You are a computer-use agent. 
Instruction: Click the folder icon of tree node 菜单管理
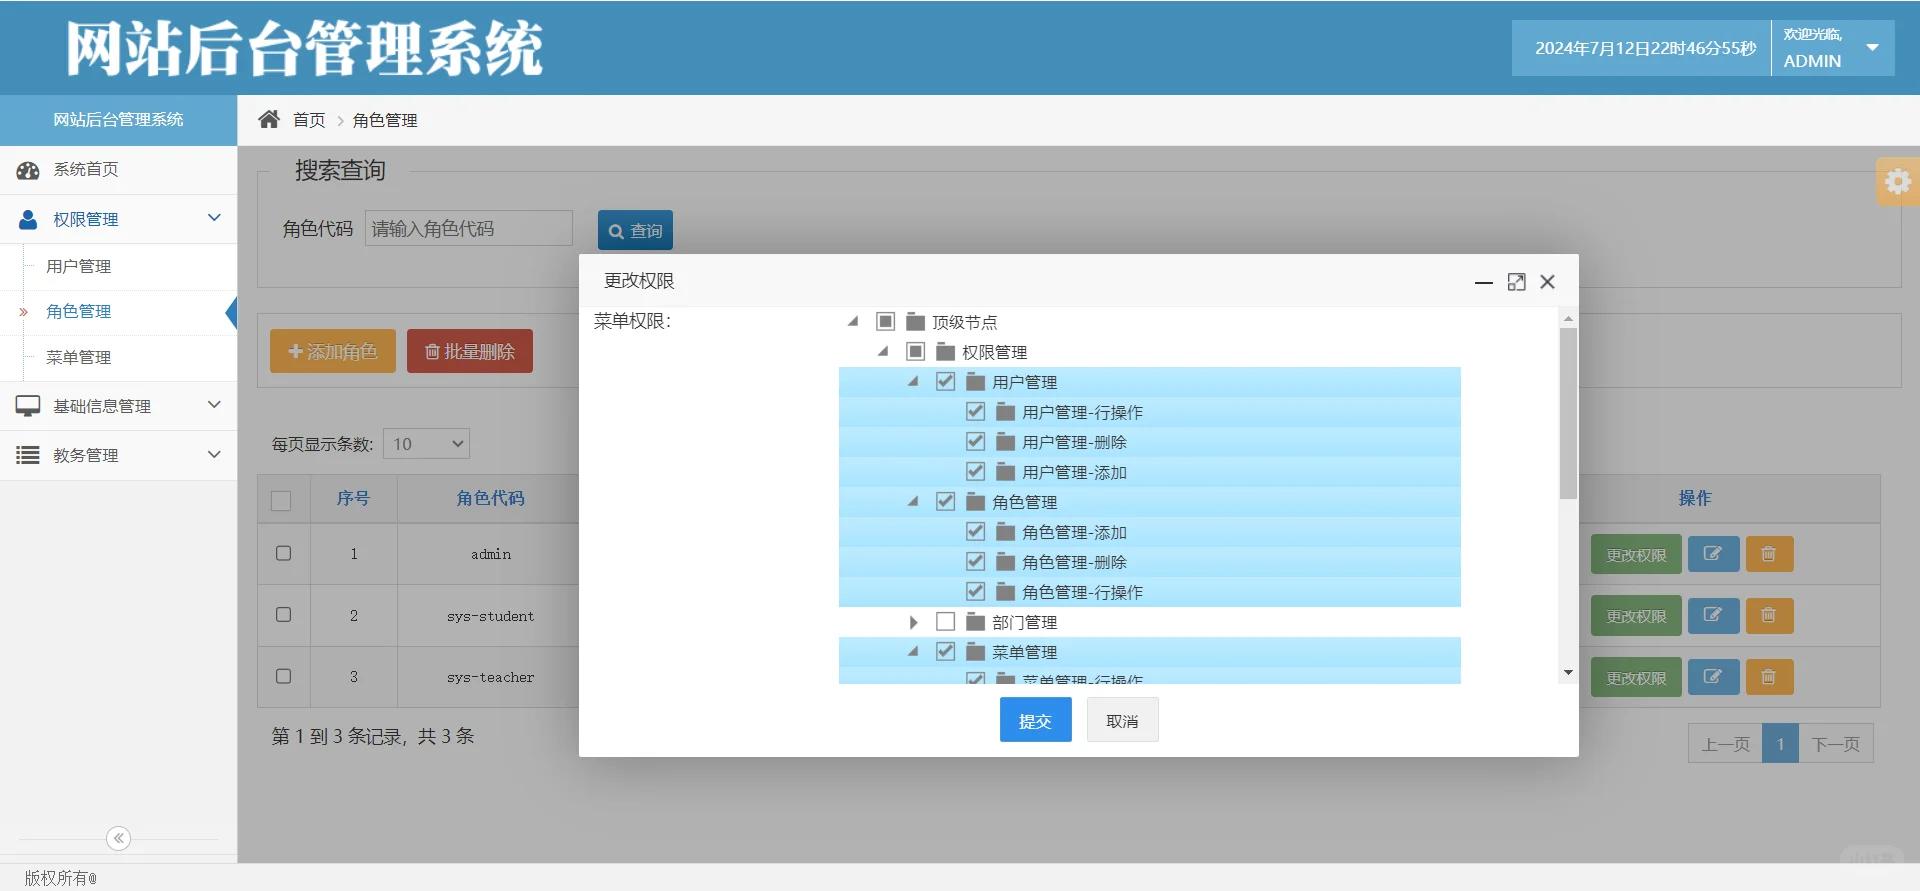[975, 651]
